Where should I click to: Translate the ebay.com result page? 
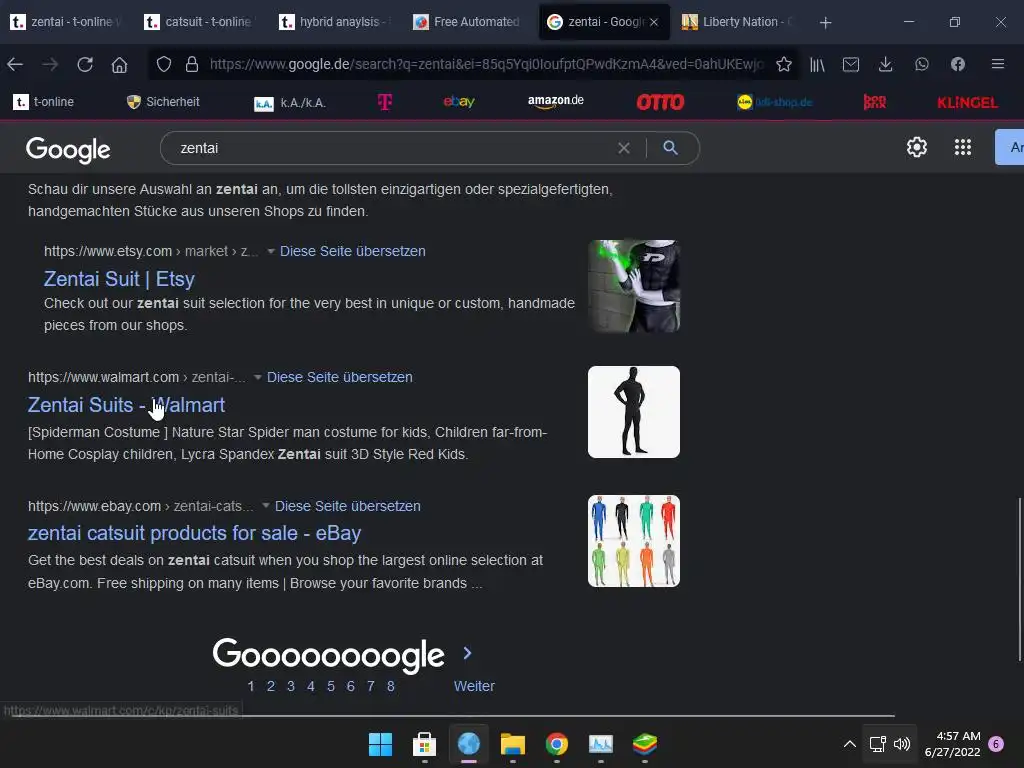click(x=347, y=505)
